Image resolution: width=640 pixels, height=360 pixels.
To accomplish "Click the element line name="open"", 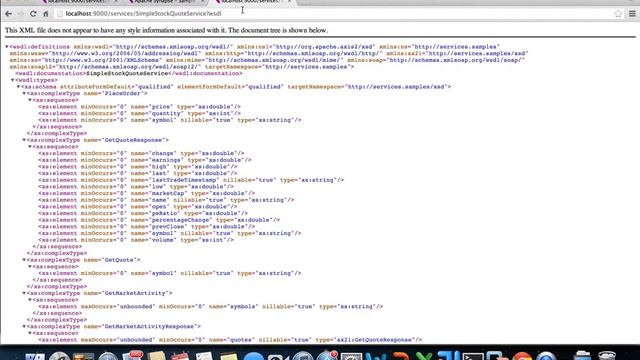I will point(138,207).
